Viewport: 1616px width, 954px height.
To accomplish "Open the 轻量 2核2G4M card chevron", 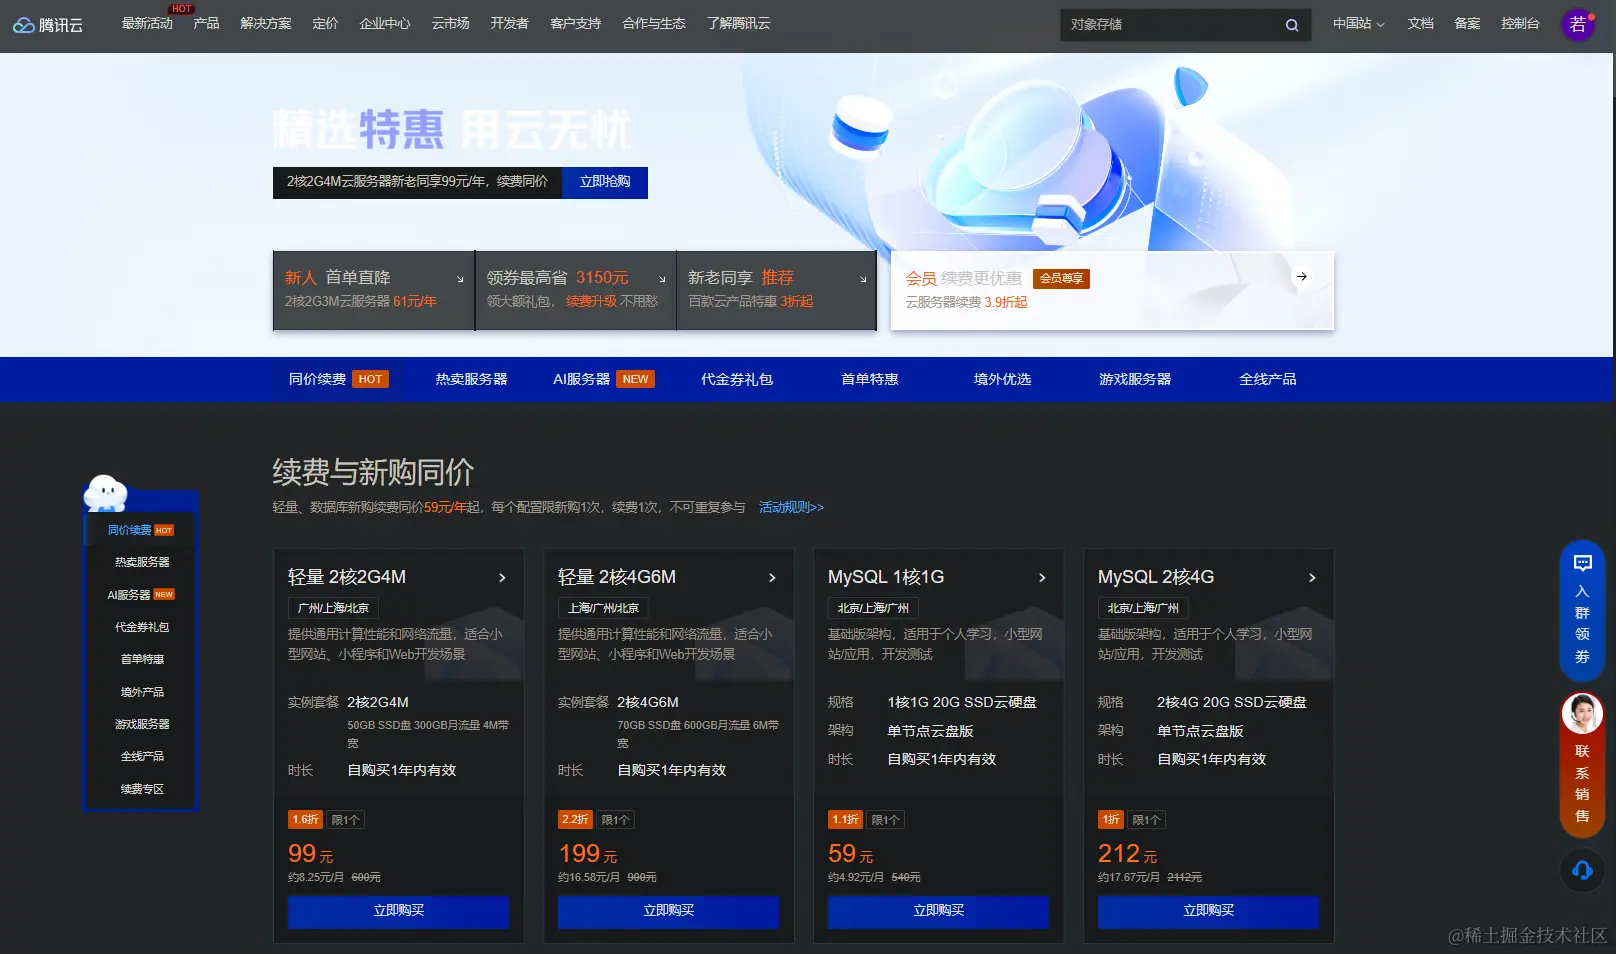I will 502,578.
